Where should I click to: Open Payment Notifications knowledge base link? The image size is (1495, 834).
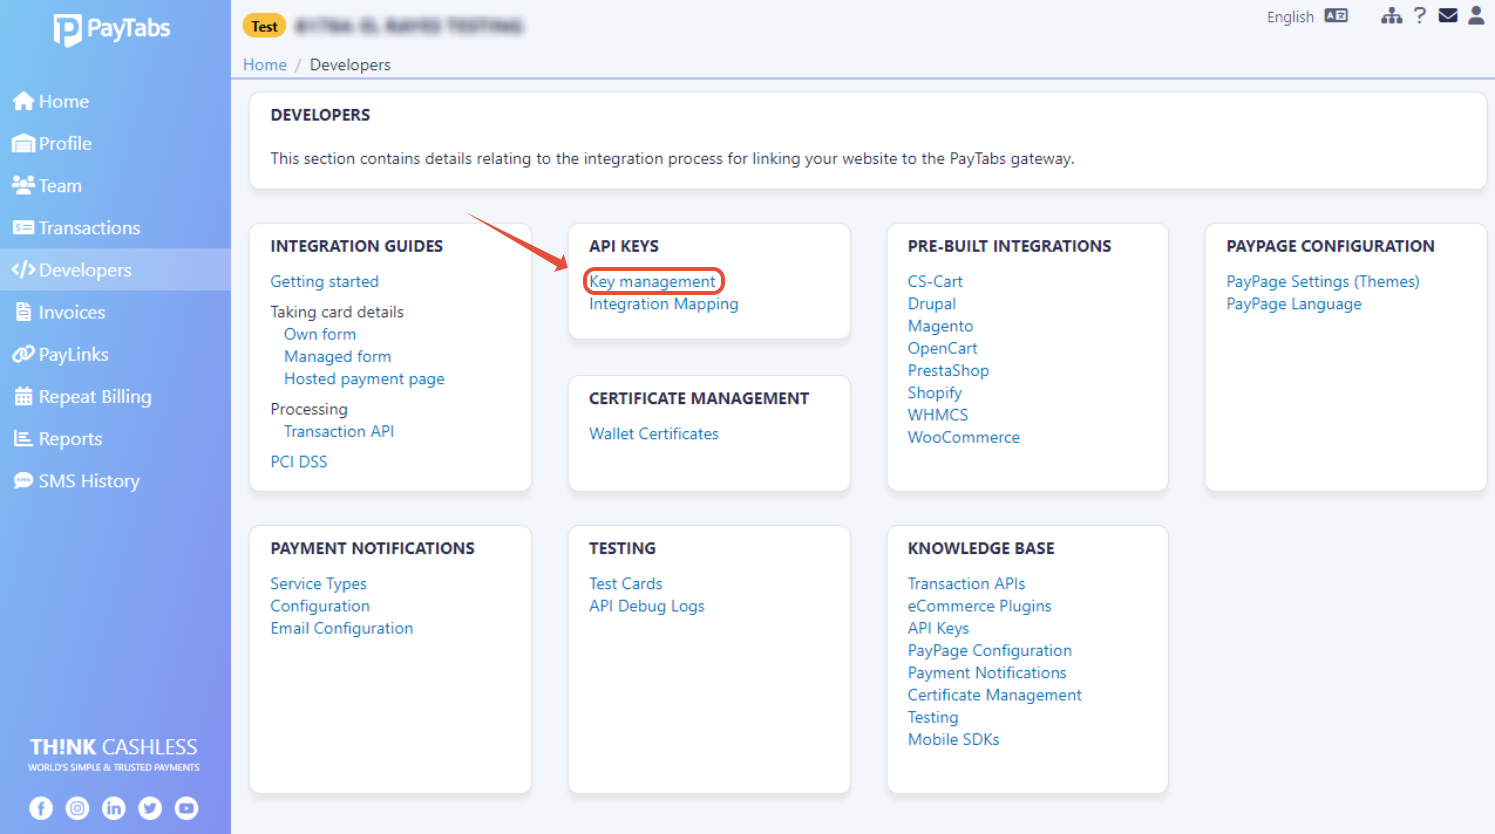click(x=987, y=673)
